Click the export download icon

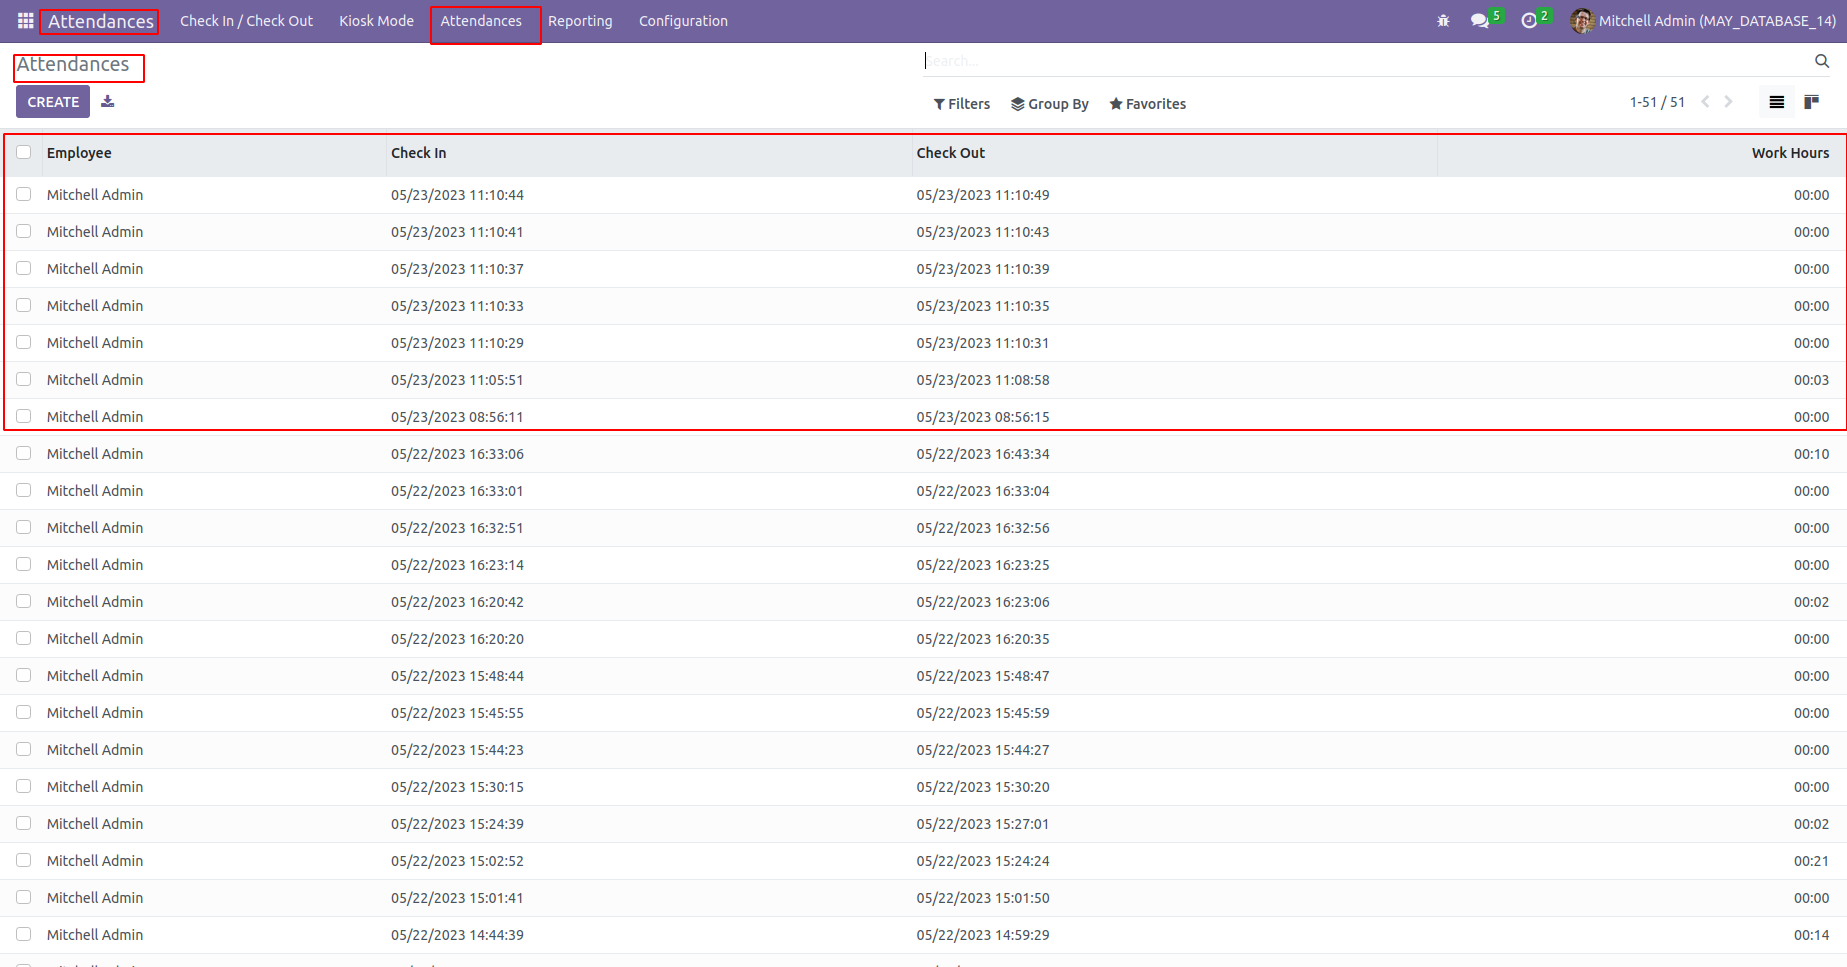tap(108, 102)
